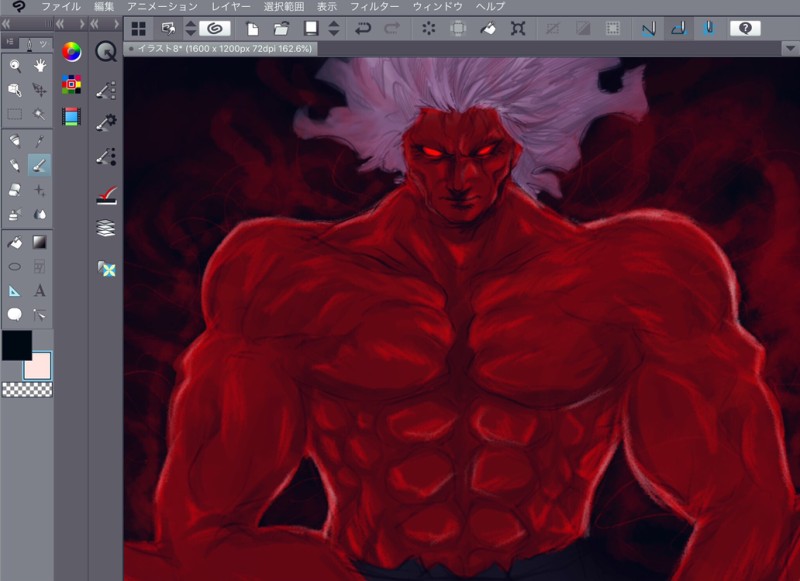Select the Balloon speech bubble tool
The width and height of the screenshot is (800, 581).
15,314
